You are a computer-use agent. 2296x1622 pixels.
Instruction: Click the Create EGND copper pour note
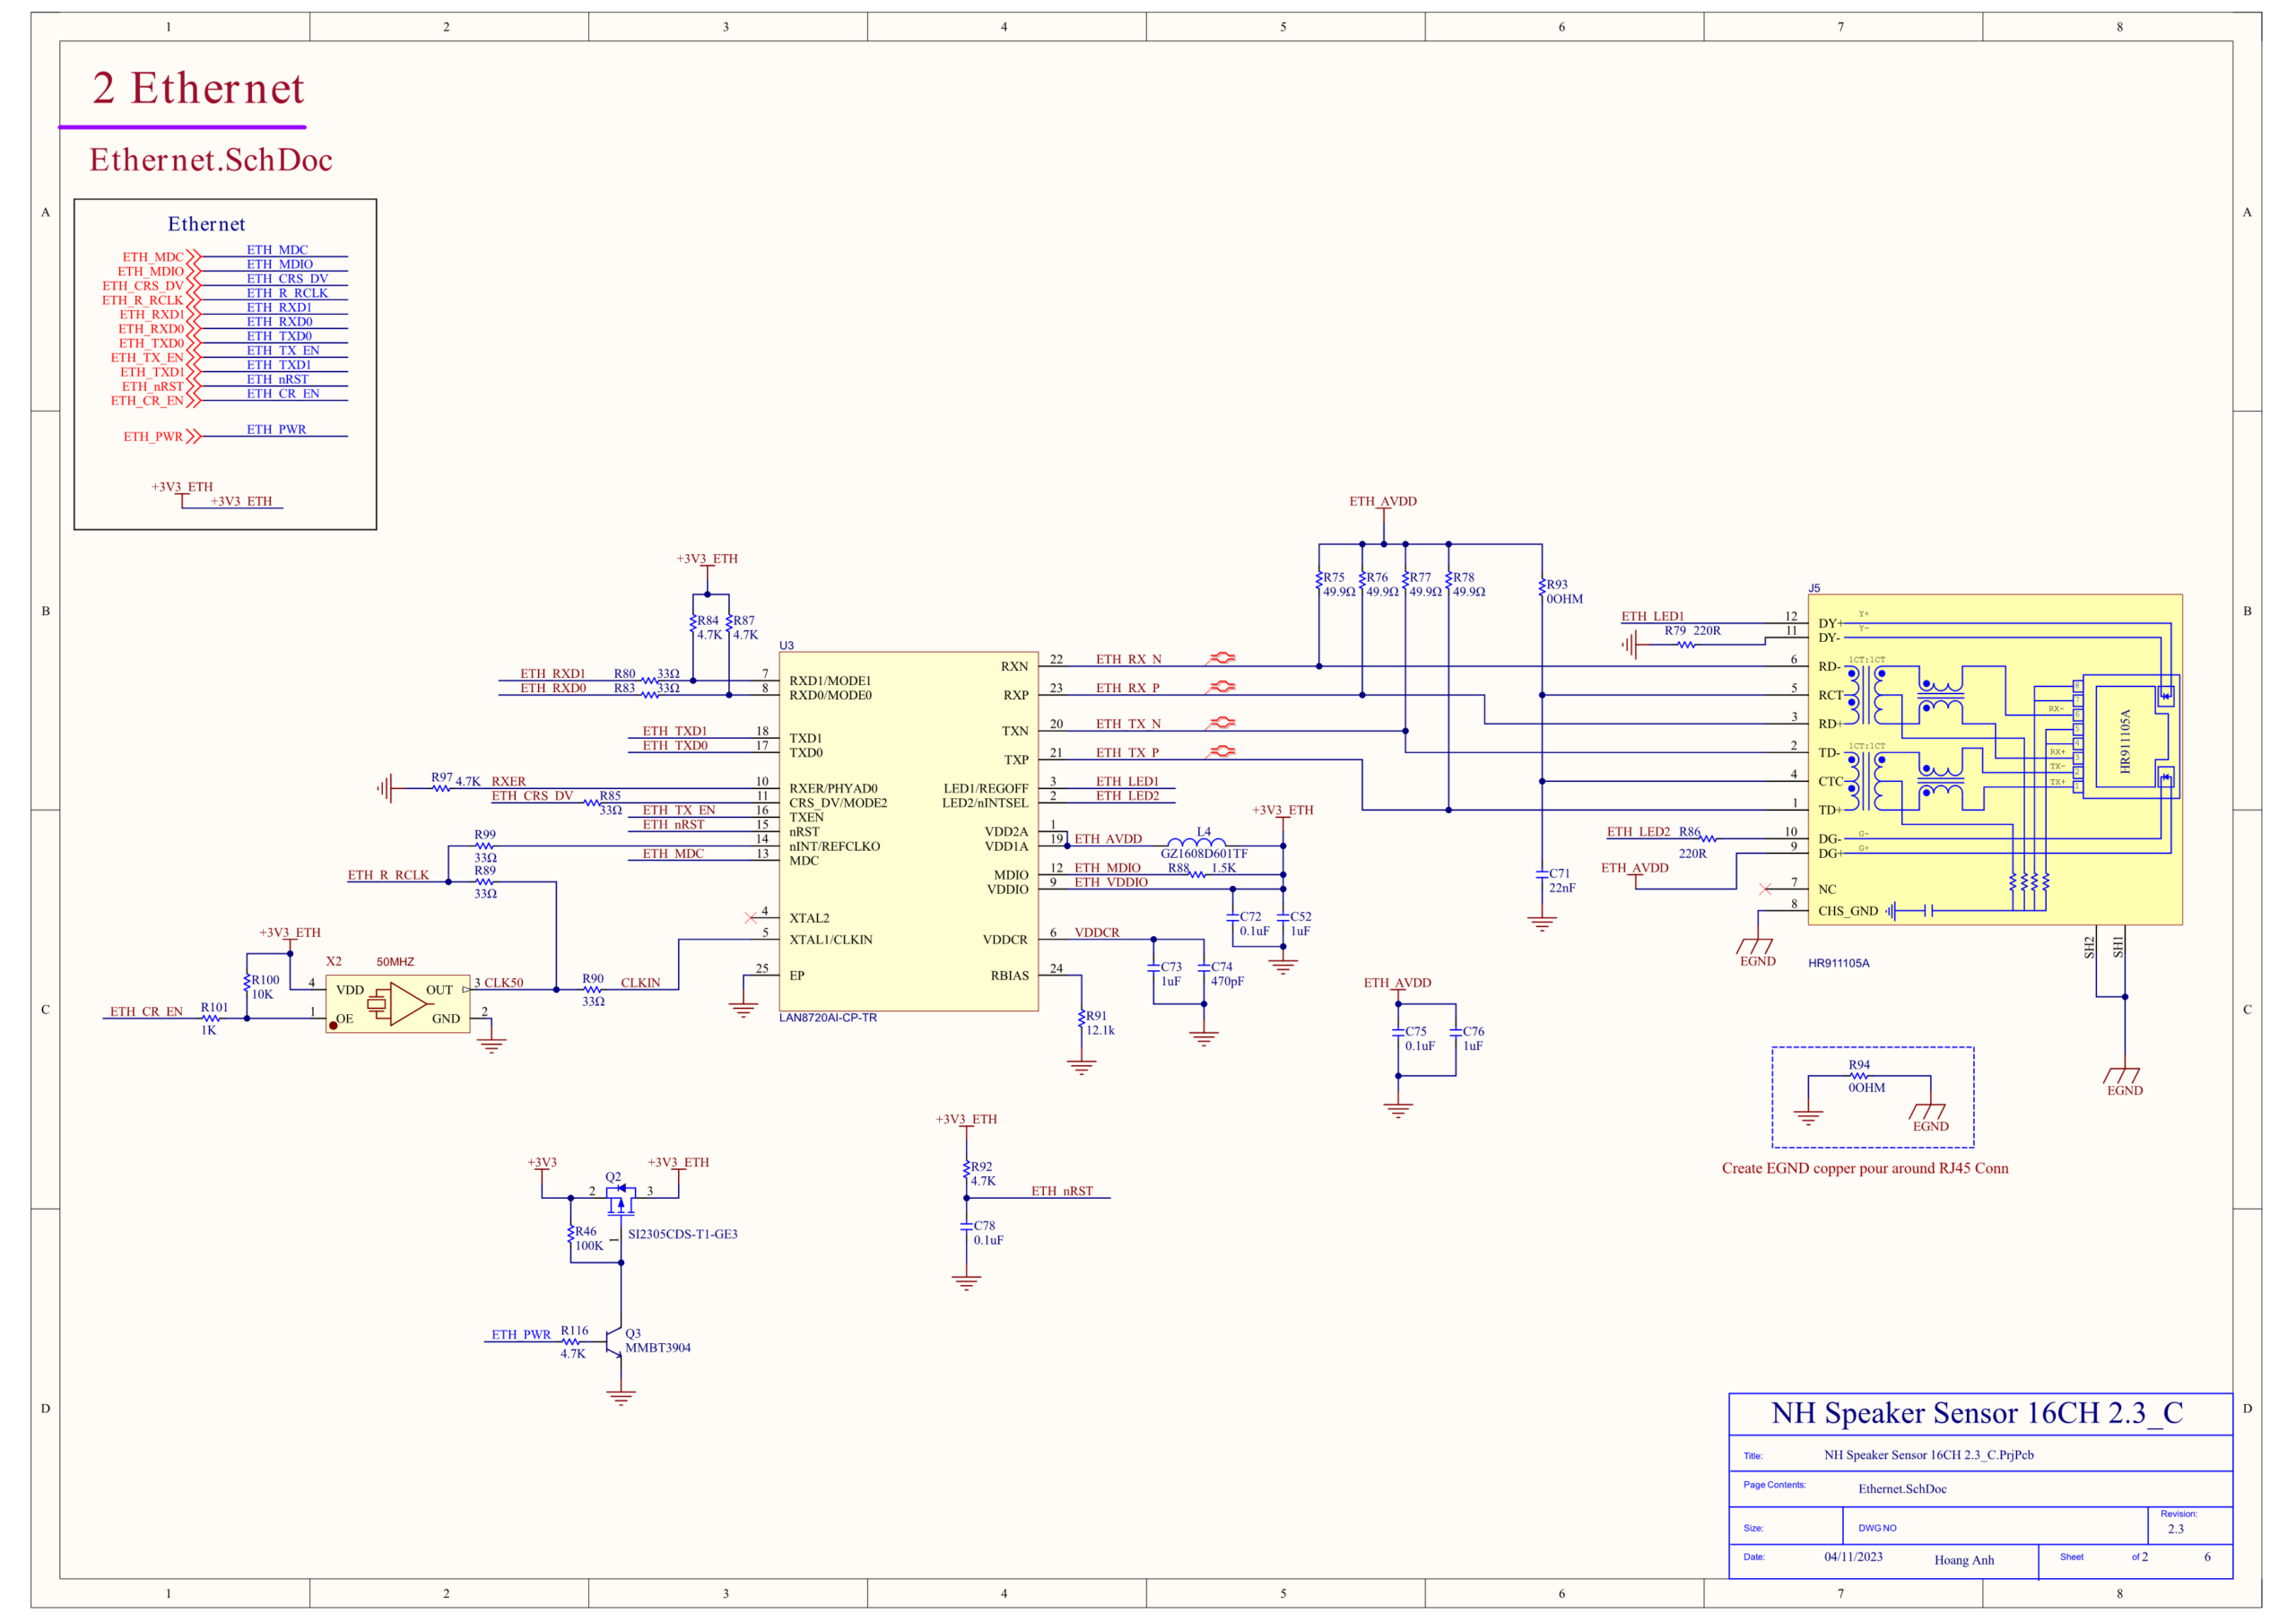tap(1864, 1167)
